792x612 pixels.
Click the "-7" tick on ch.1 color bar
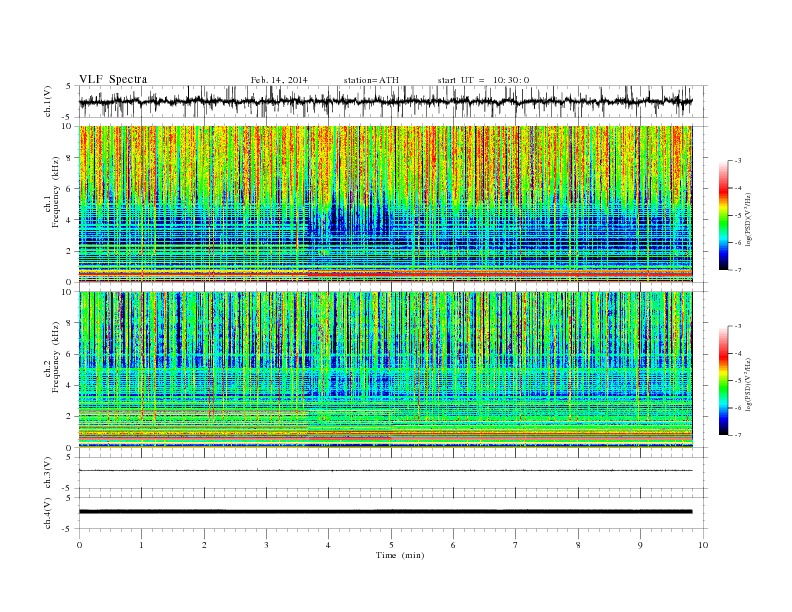tap(738, 270)
